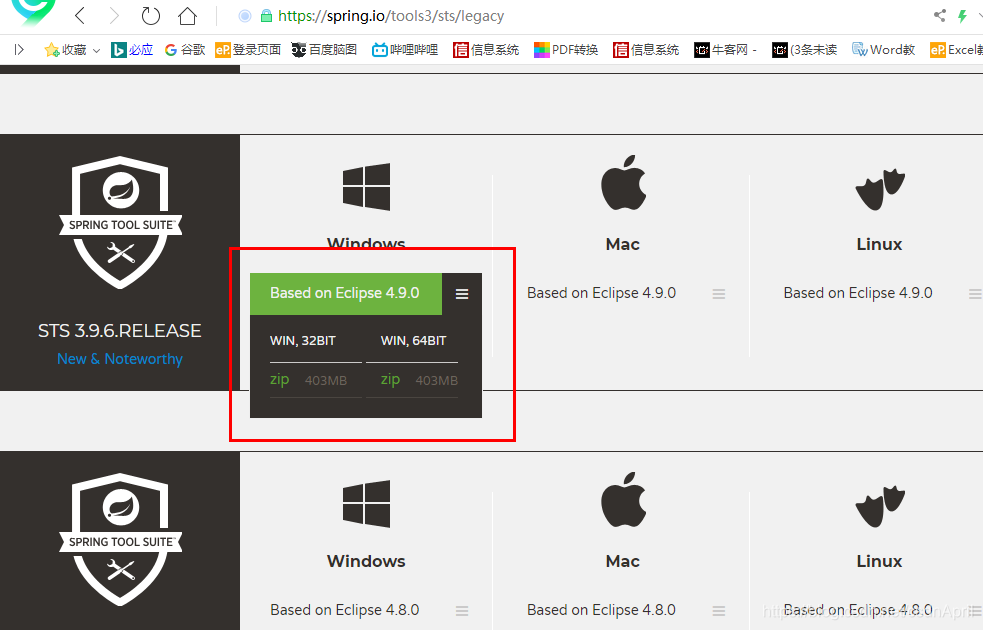Open the 谷歌 Google bookmark
The image size is (983, 630).
coord(185,50)
